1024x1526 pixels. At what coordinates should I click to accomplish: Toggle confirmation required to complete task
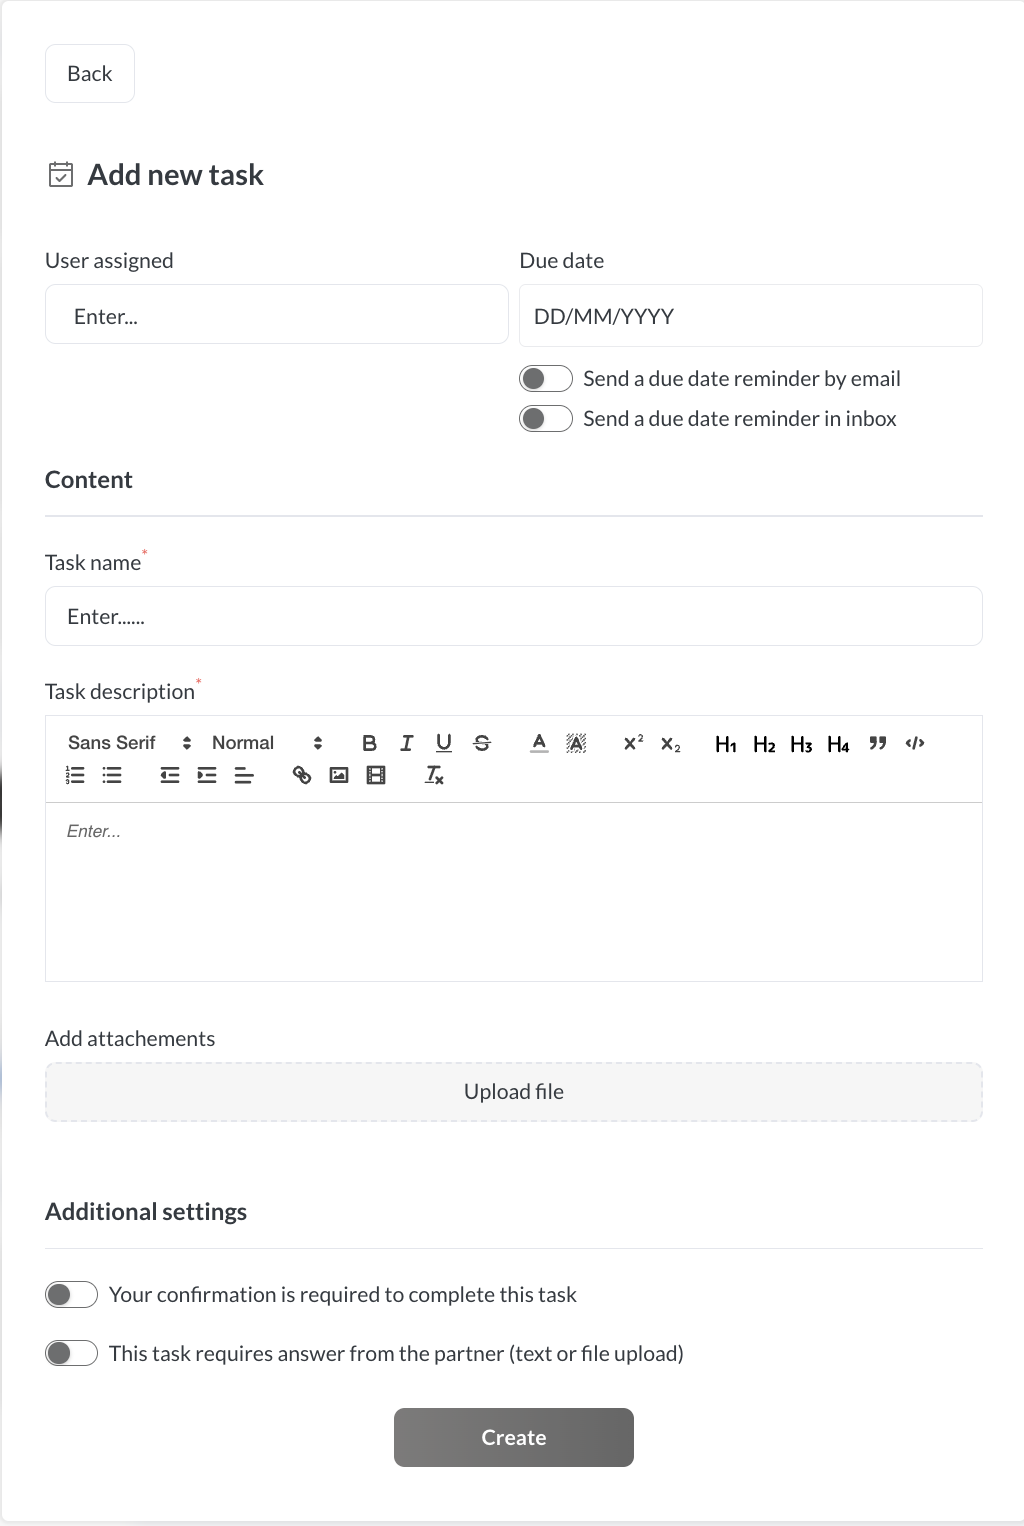pyautogui.click(x=72, y=1295)
